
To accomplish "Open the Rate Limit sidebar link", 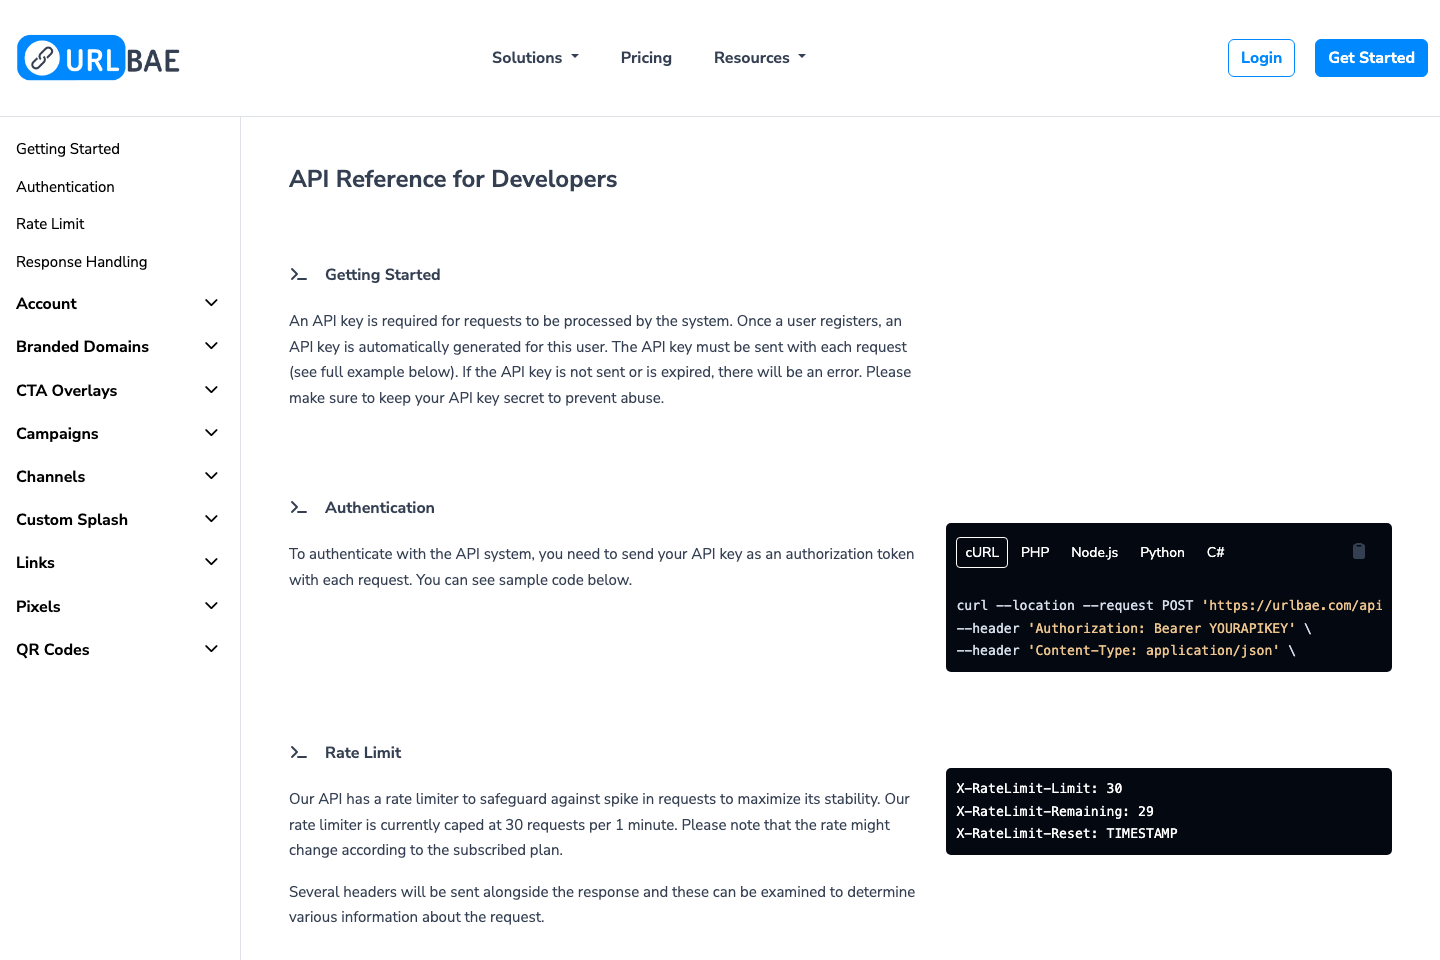I will click(x=50, y=223).
